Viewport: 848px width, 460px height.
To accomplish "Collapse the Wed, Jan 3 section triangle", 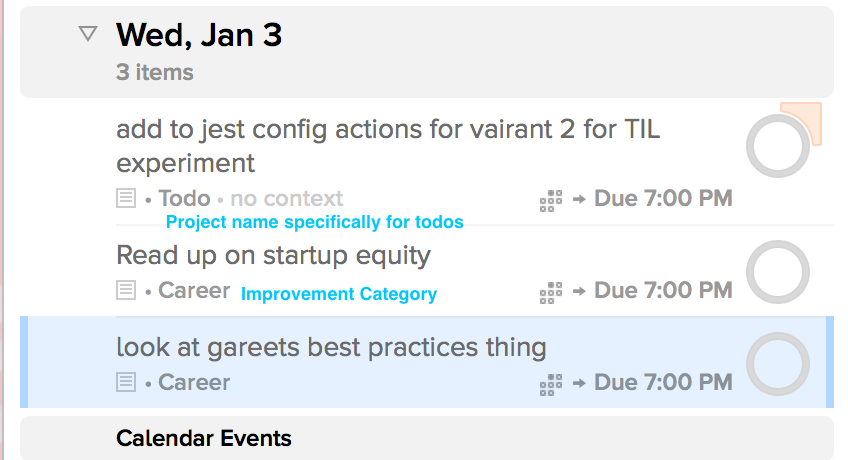I will 88,34.
